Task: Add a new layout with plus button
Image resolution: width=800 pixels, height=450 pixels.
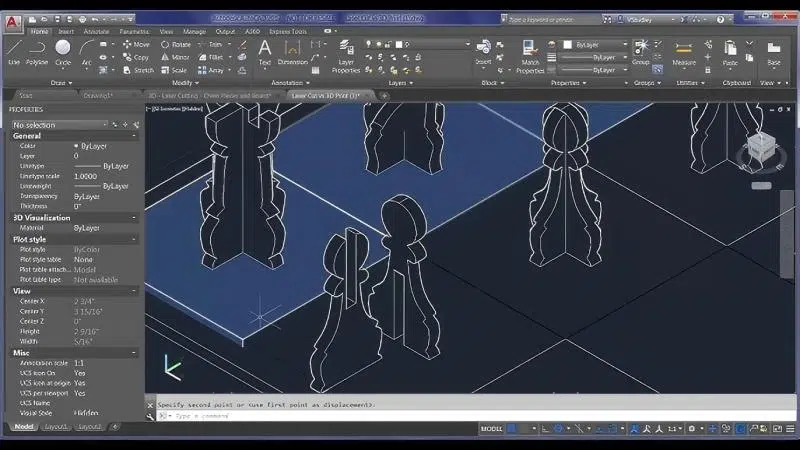Action: [115, 427]
